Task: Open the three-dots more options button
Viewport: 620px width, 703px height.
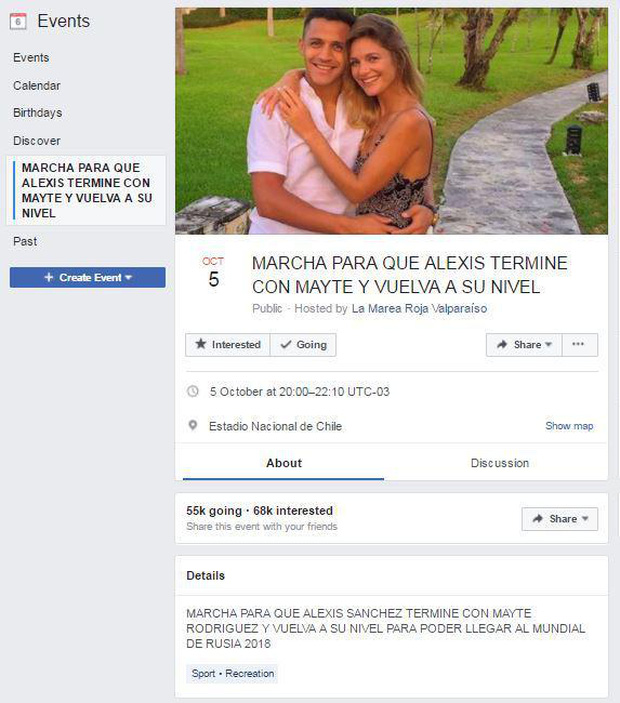Action: point(579,344)
